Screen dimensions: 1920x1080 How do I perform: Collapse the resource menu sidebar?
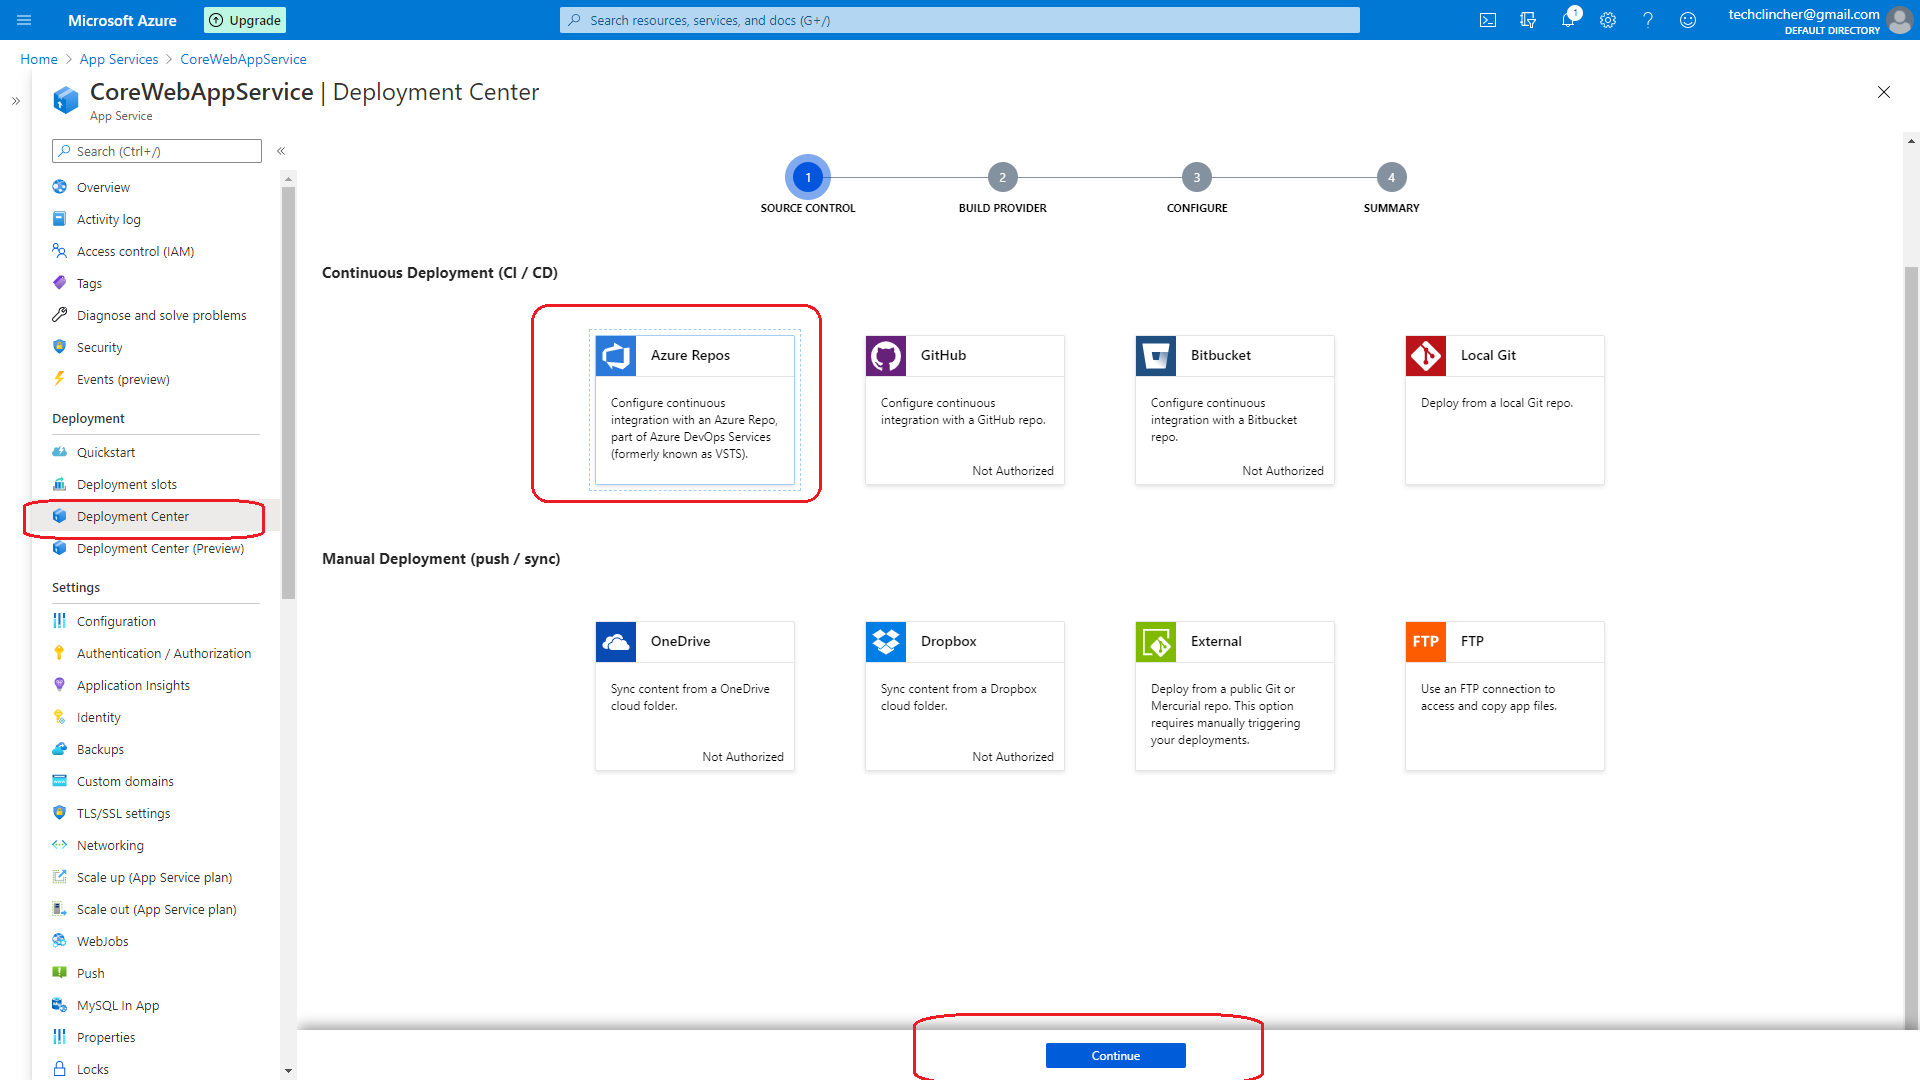[281, 151]
